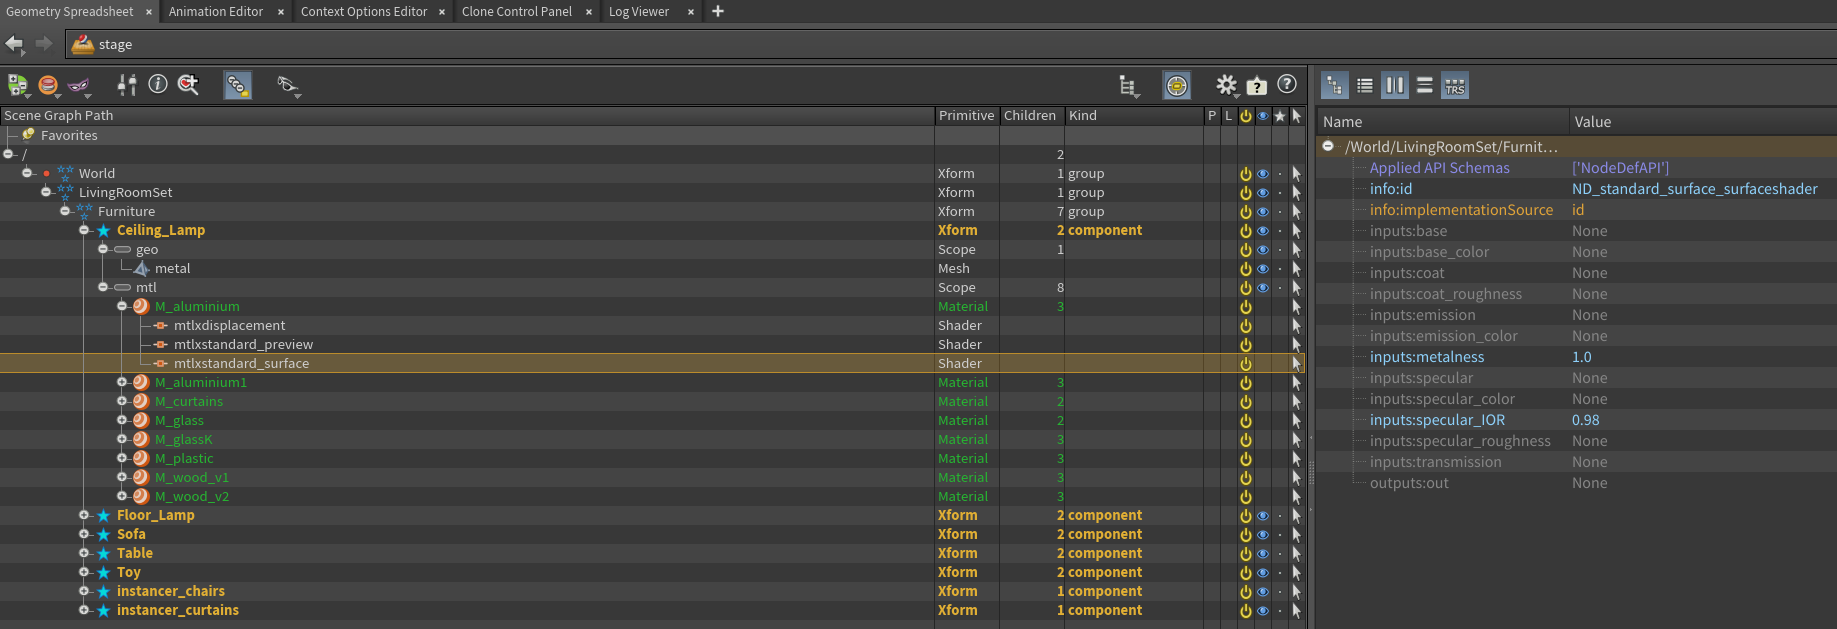Toggle the chain link selection icon

click(x=238, y=86)
